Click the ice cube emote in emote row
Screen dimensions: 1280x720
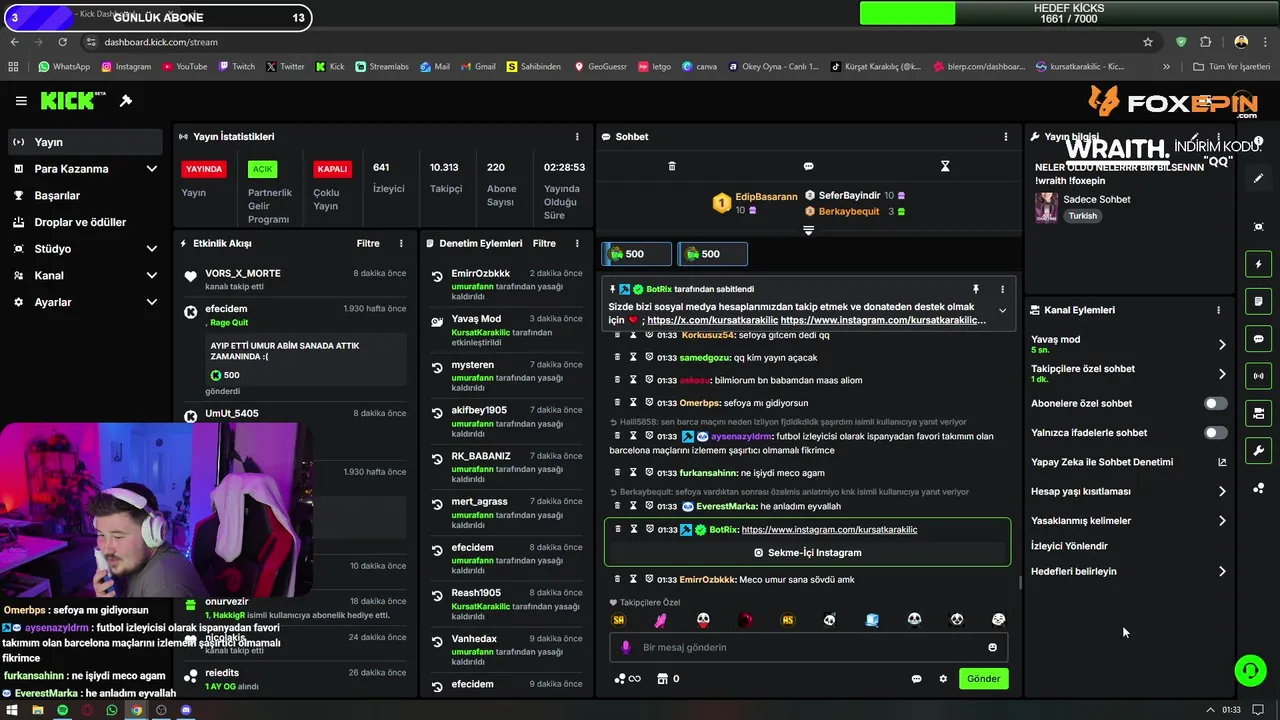click(872, 620)
